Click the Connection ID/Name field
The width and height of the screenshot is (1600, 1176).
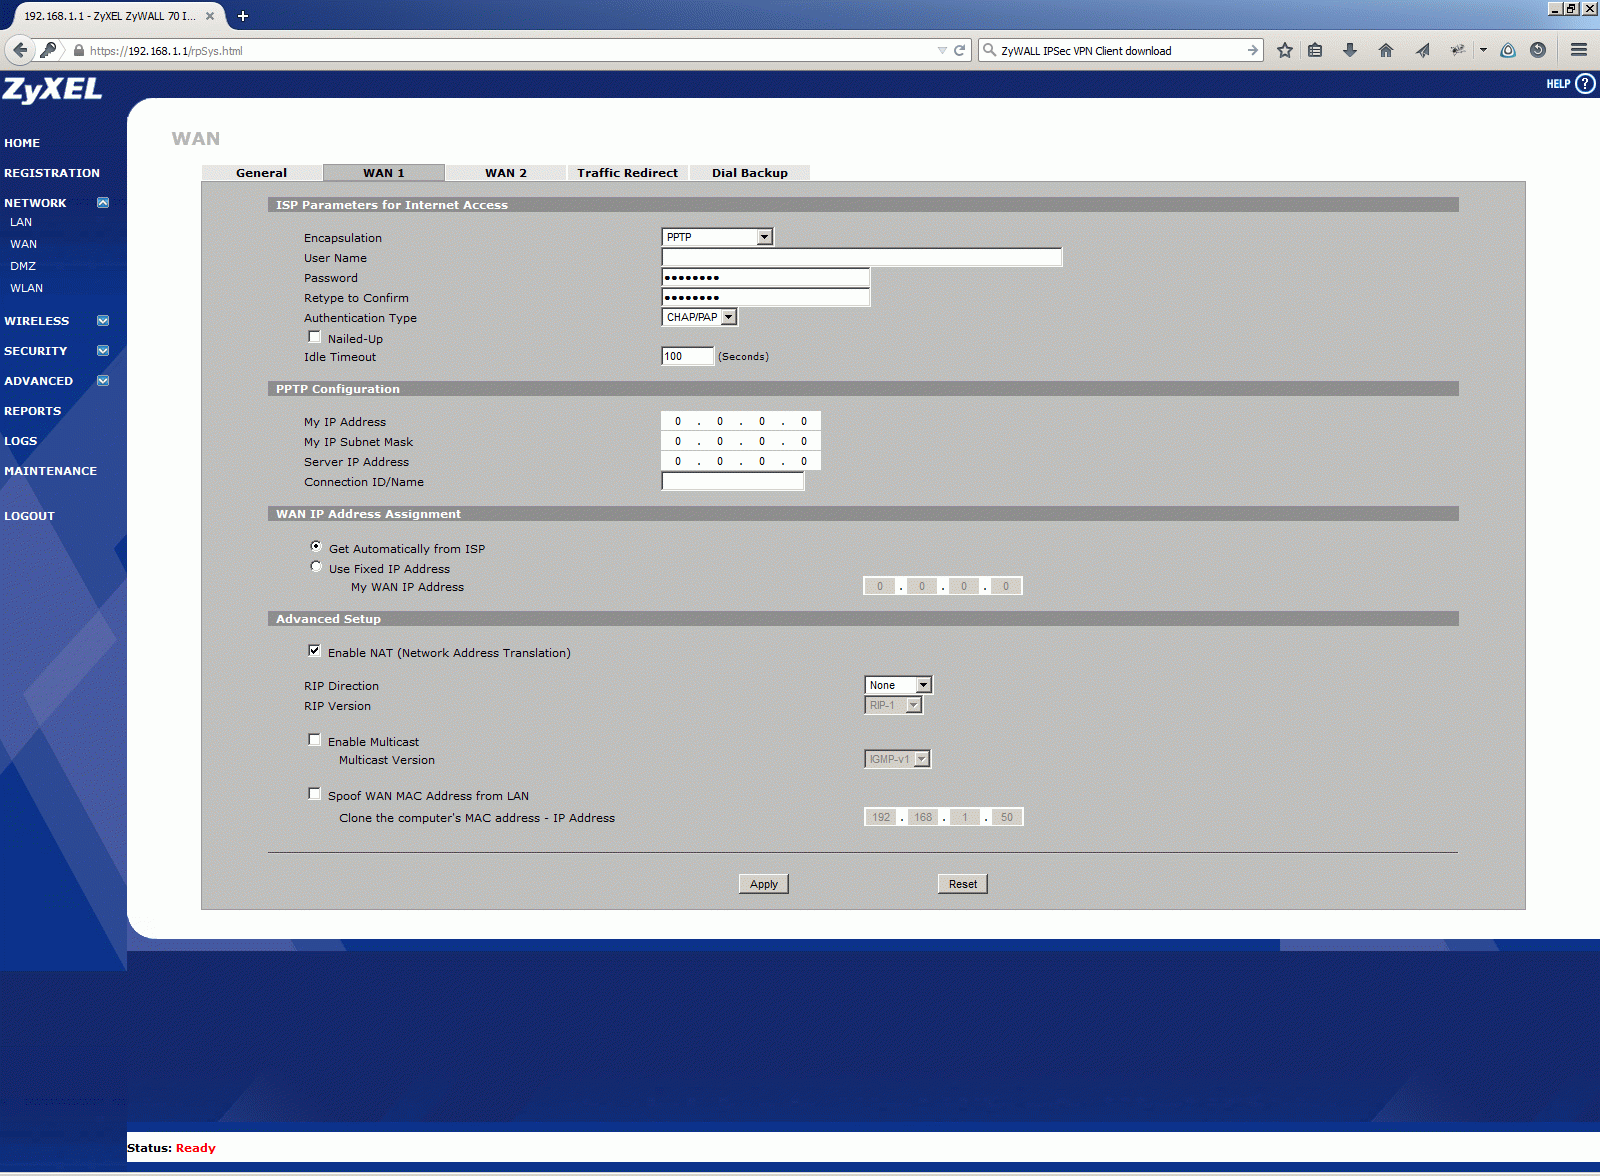pos(733,481)
